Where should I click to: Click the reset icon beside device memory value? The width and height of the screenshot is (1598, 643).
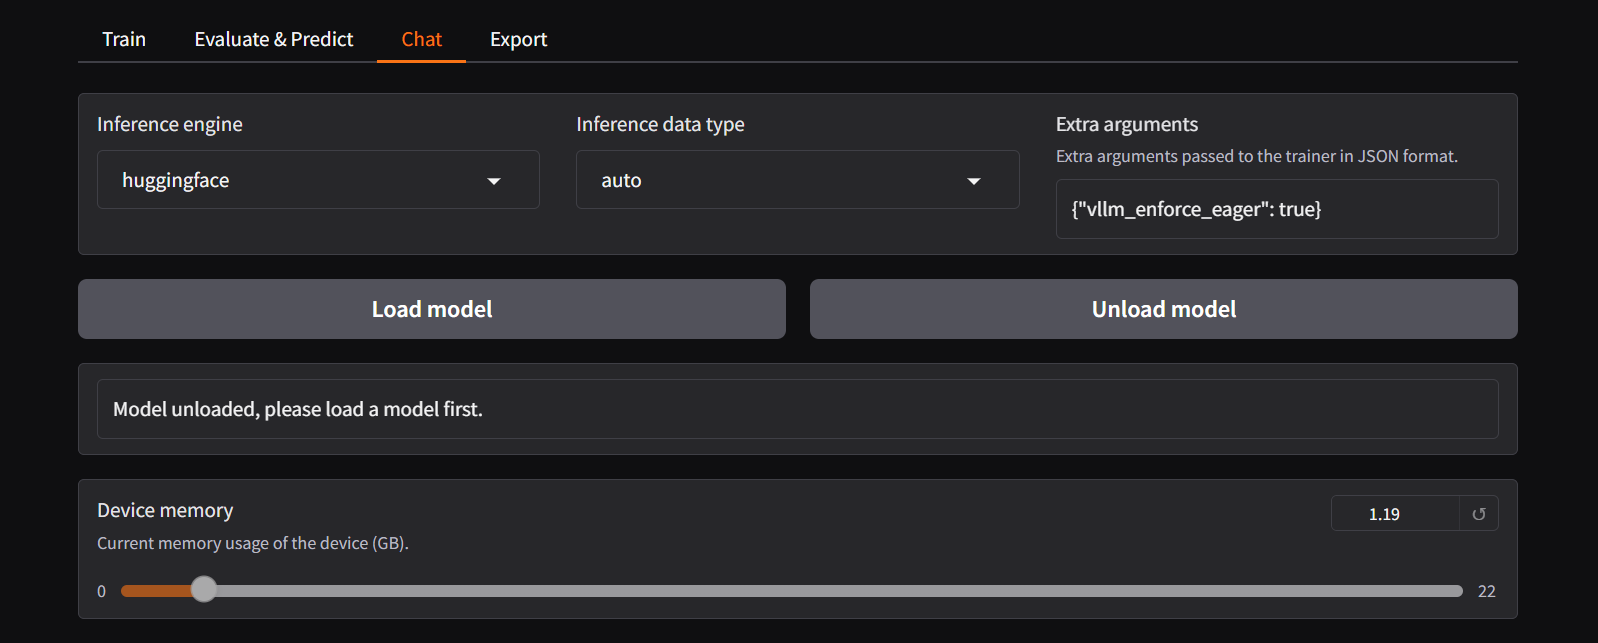point(1478,514)
